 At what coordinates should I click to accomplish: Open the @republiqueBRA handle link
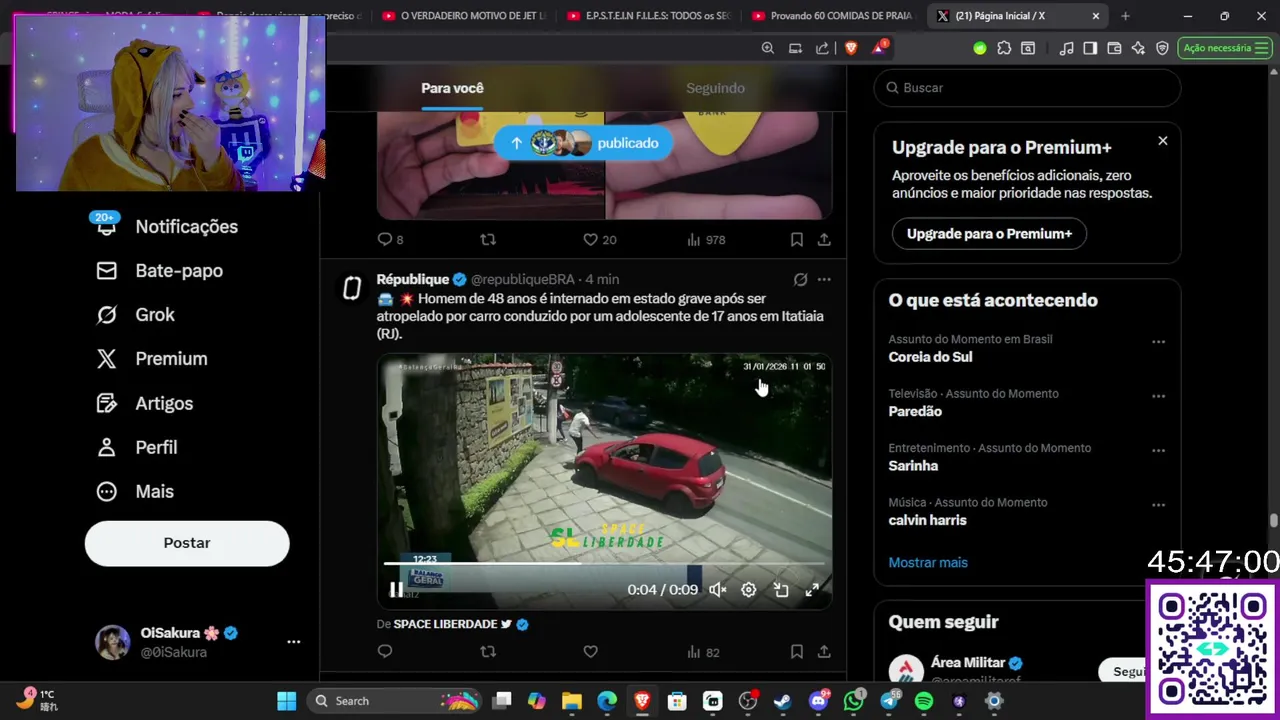525,279
